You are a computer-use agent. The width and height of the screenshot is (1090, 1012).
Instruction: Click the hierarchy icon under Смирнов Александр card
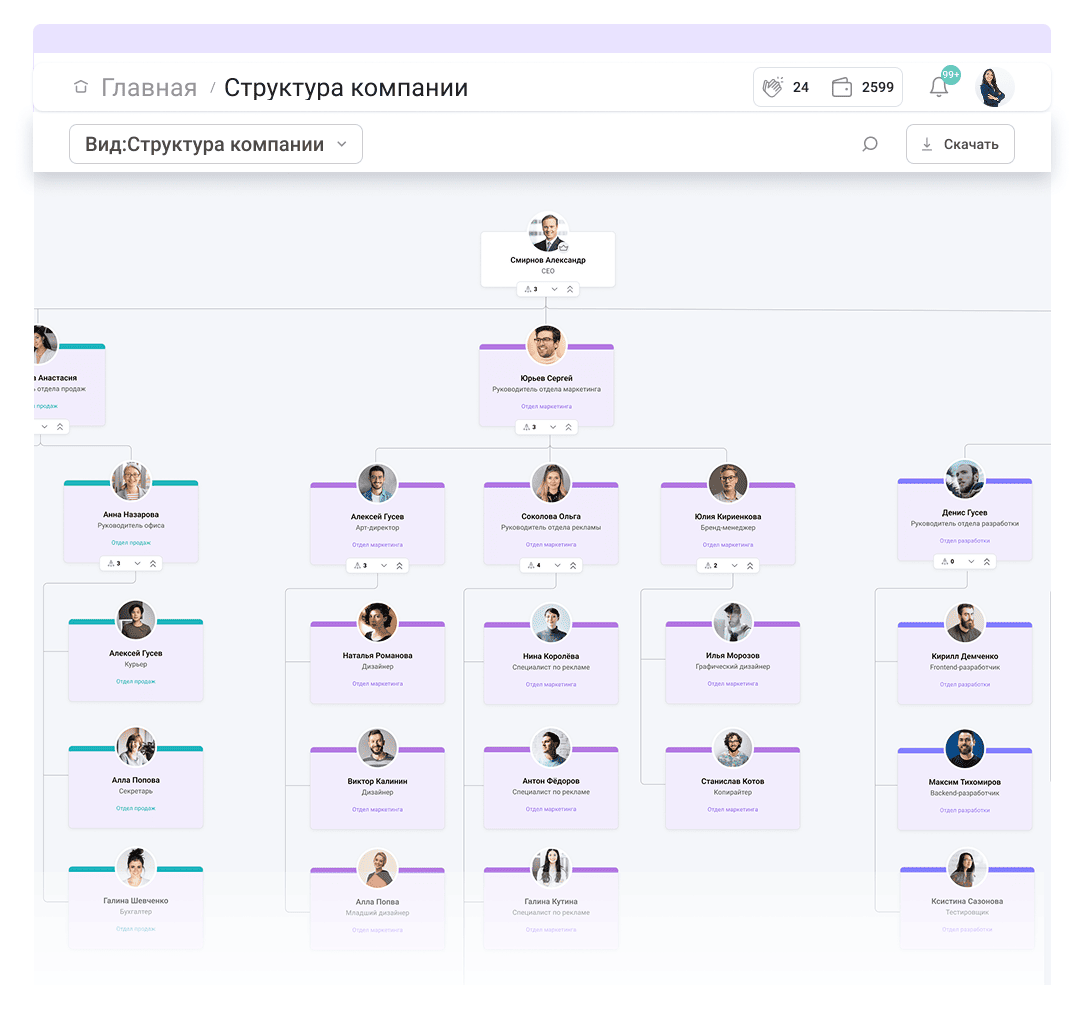coord(528,289)
